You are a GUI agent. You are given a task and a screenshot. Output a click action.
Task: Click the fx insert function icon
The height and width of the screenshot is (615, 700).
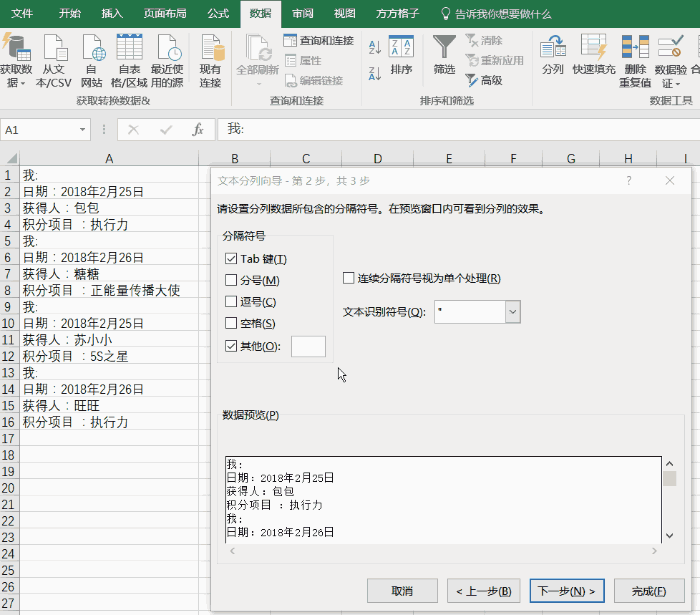(198, 130)
